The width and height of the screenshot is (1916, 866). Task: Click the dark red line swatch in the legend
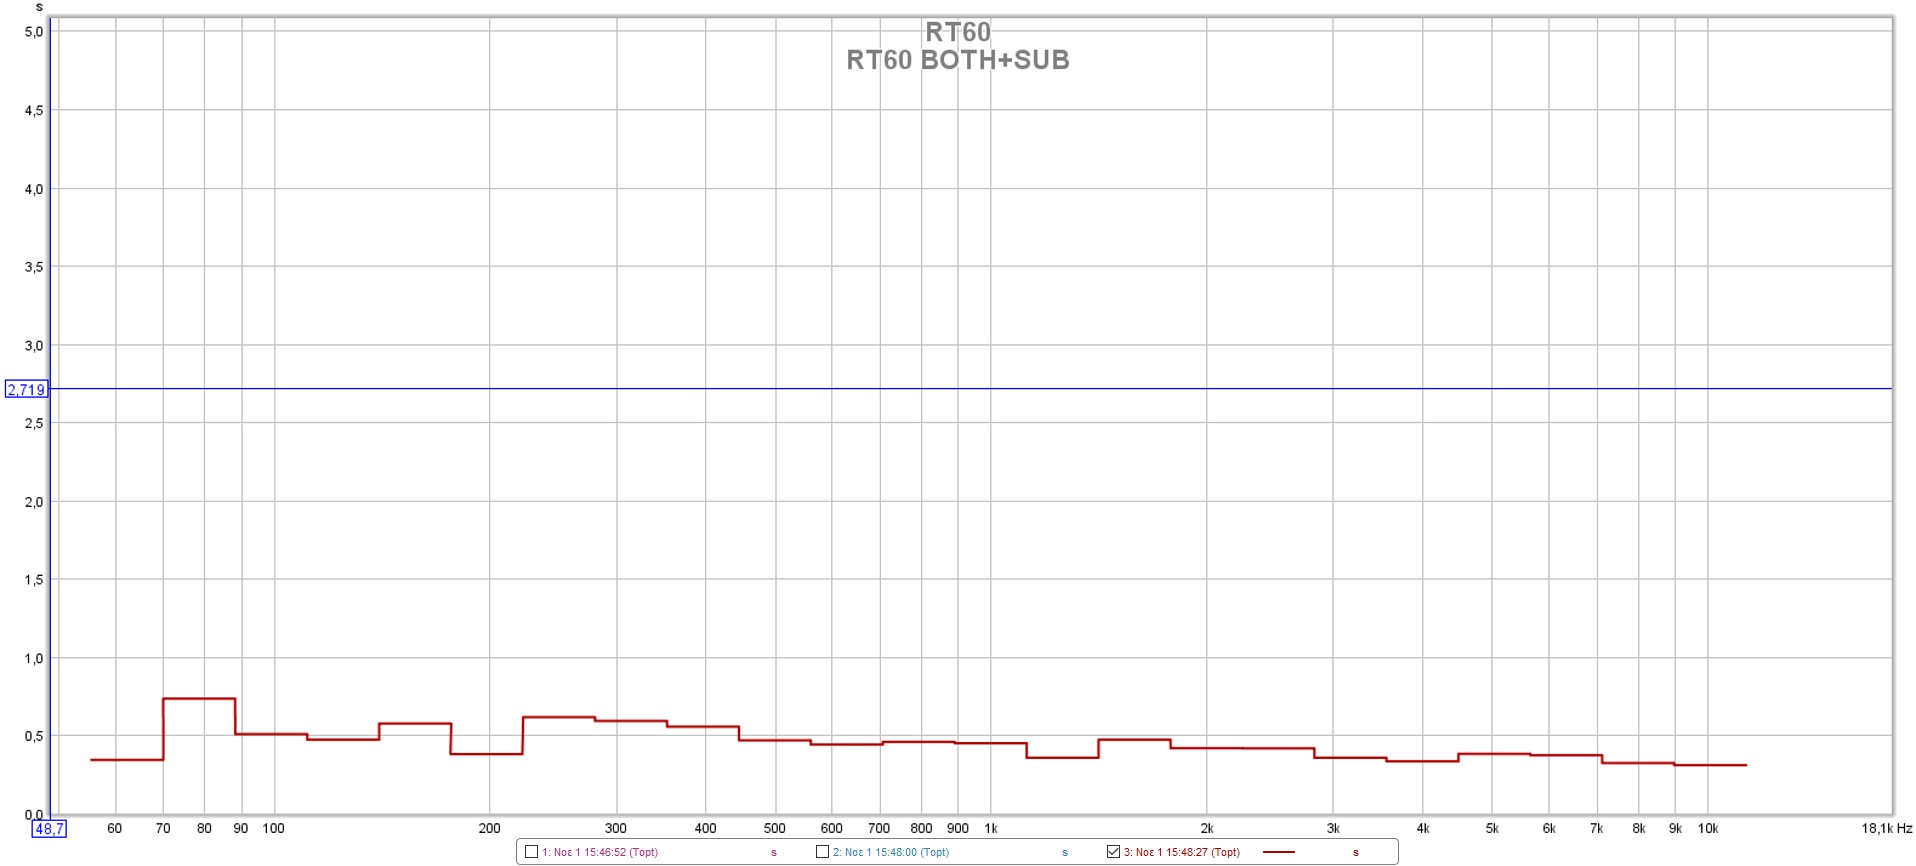1279,853
